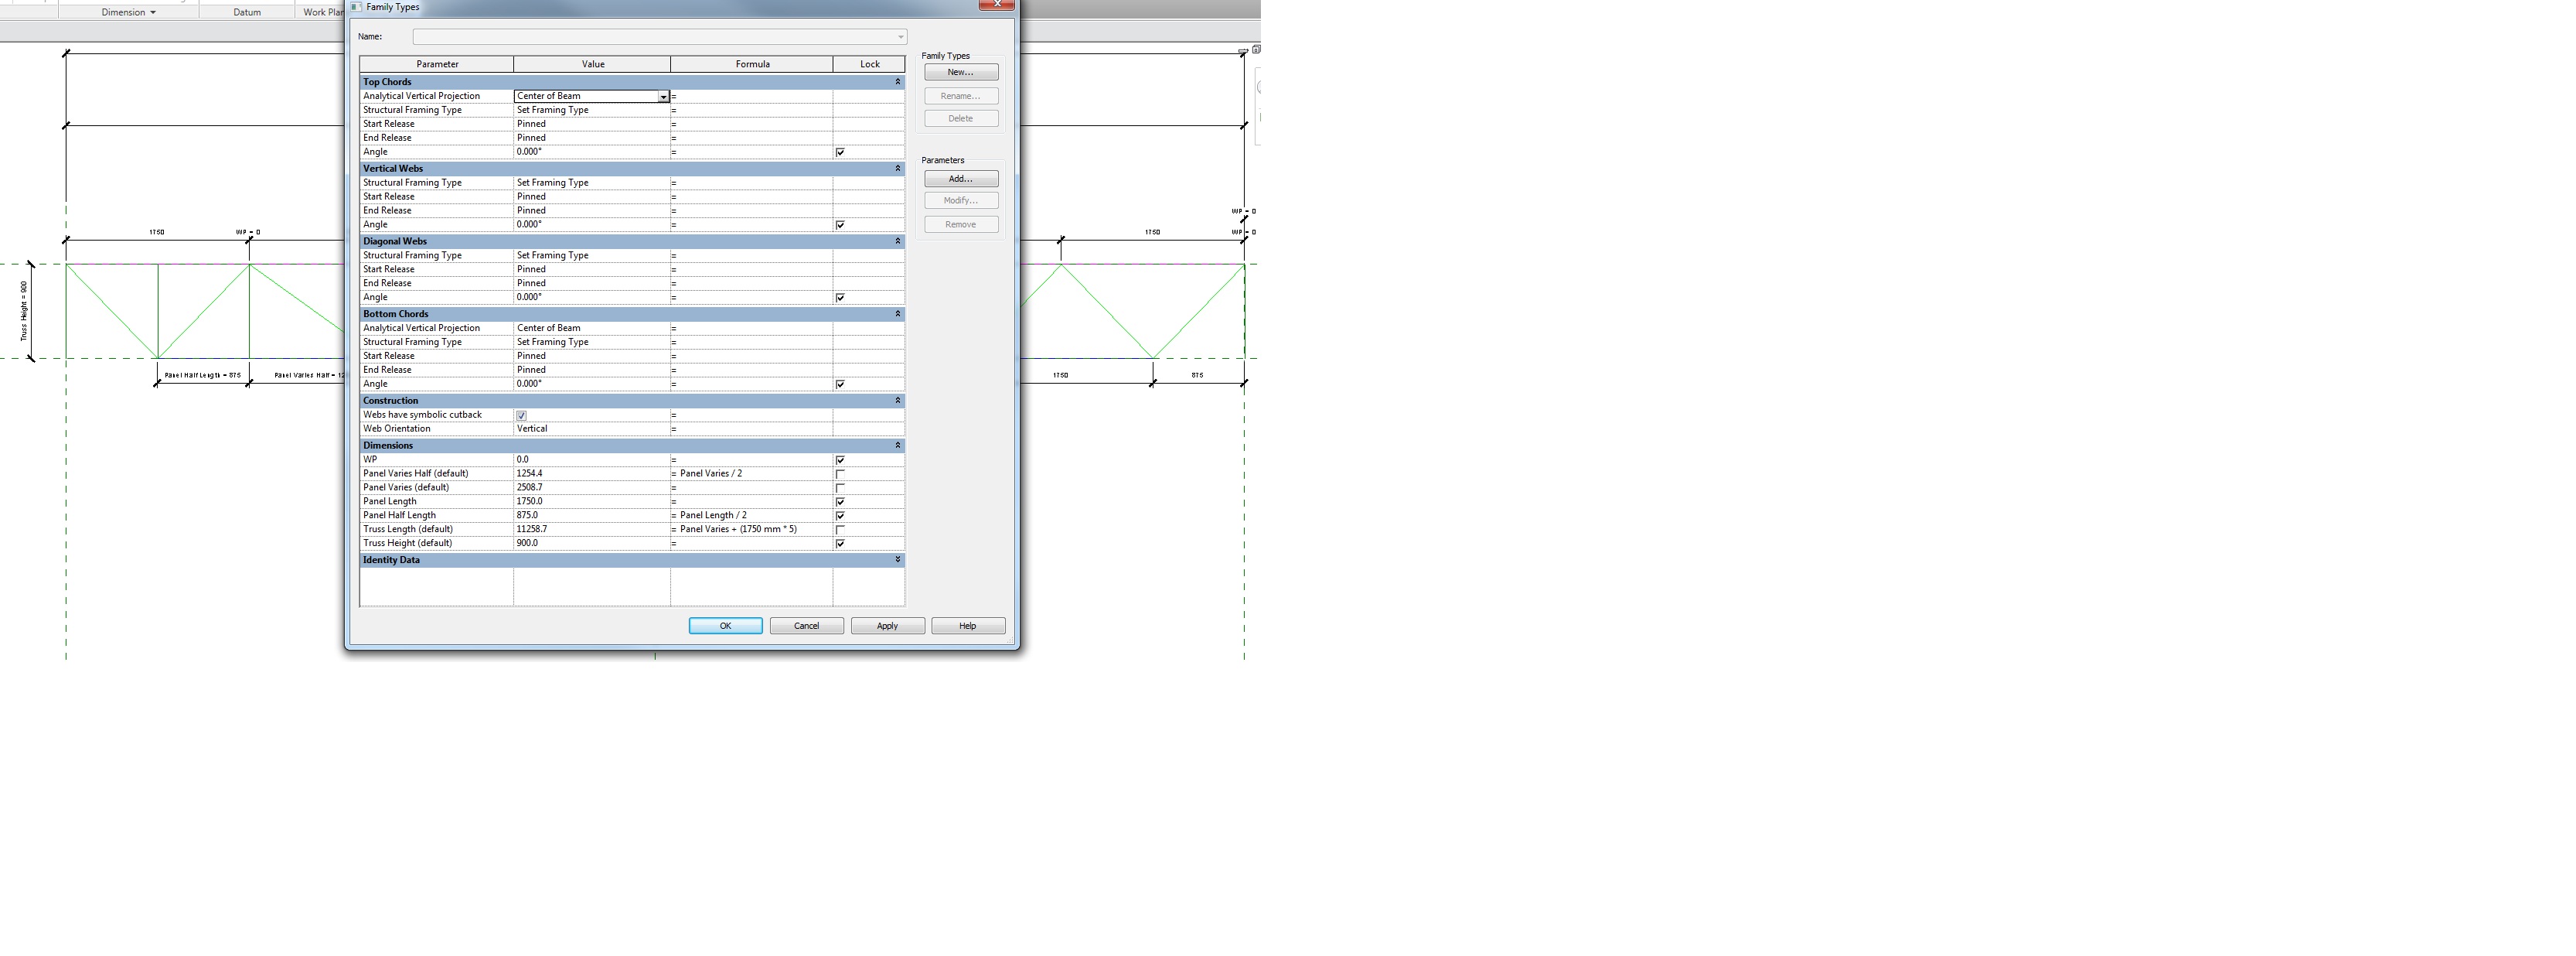The height and width of the screenshot is (956, 2576).
Task: Open Analytical Vertical Projection dropdown arrow
Action: (663, 97)
